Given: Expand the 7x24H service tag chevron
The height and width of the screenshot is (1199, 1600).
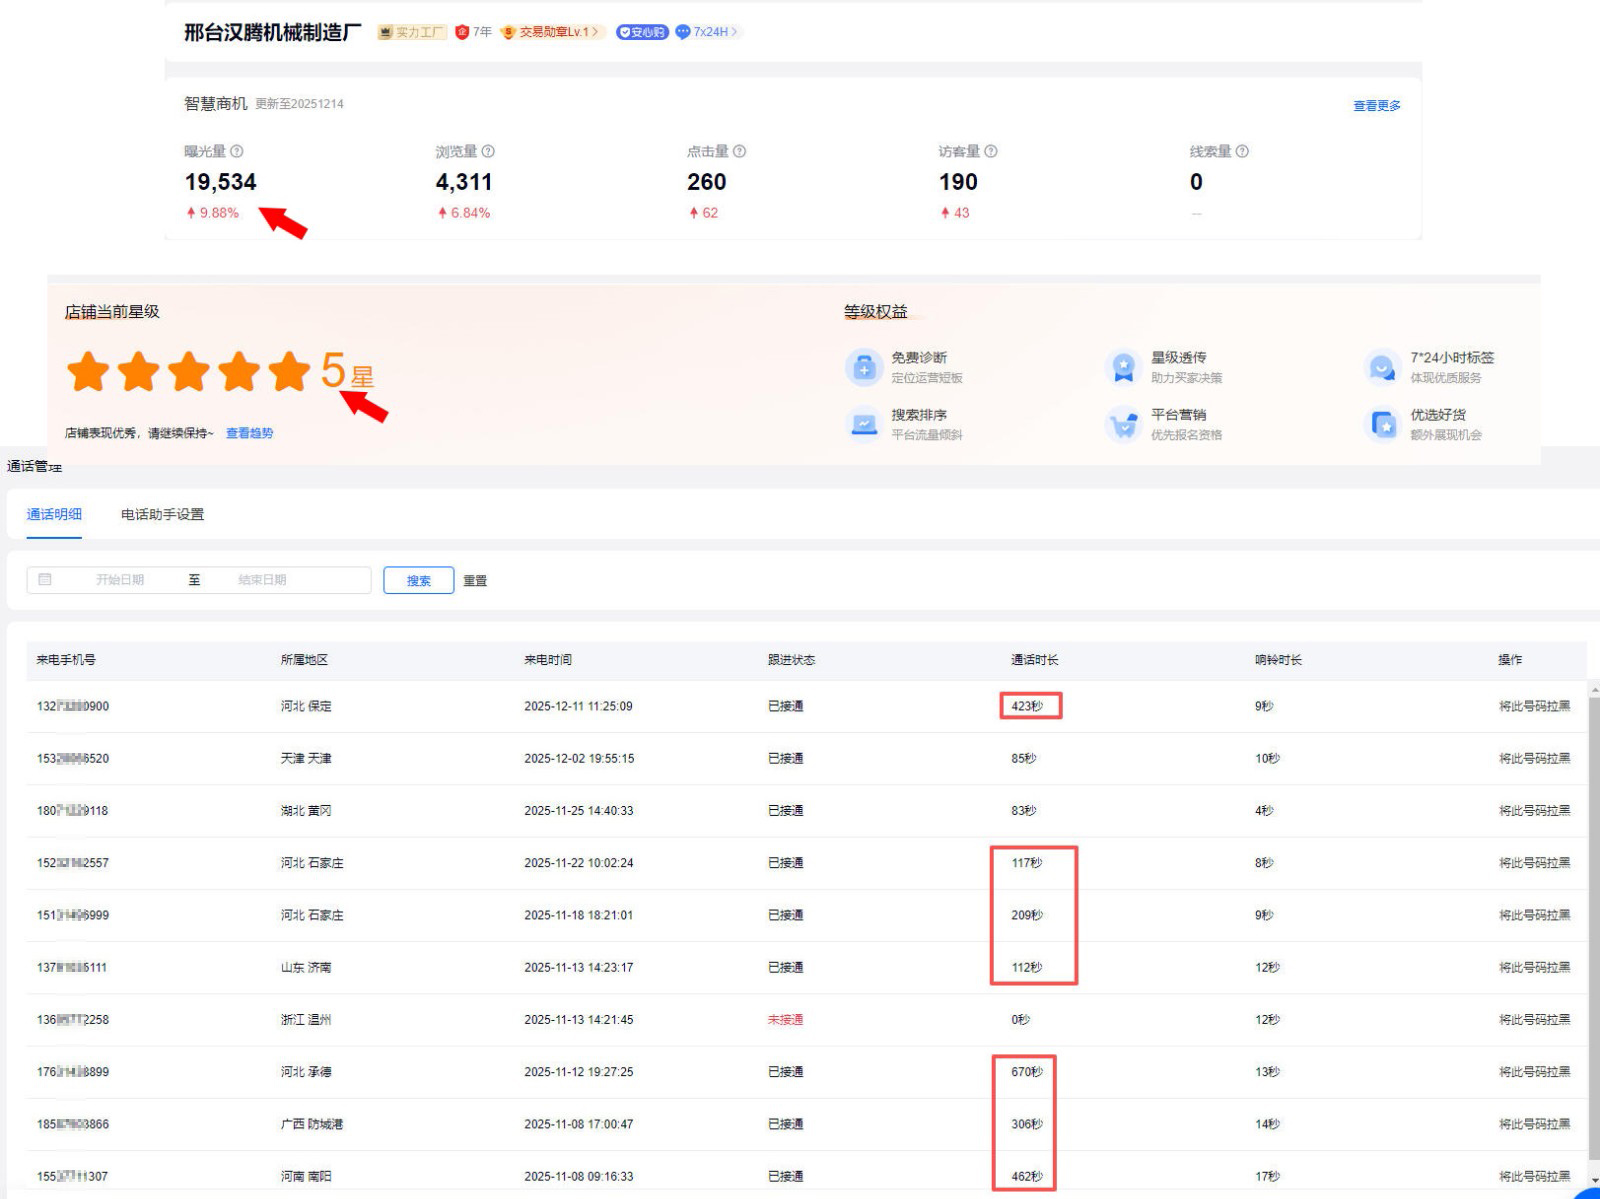Looking at the screenshot, I should coord(734,32).
